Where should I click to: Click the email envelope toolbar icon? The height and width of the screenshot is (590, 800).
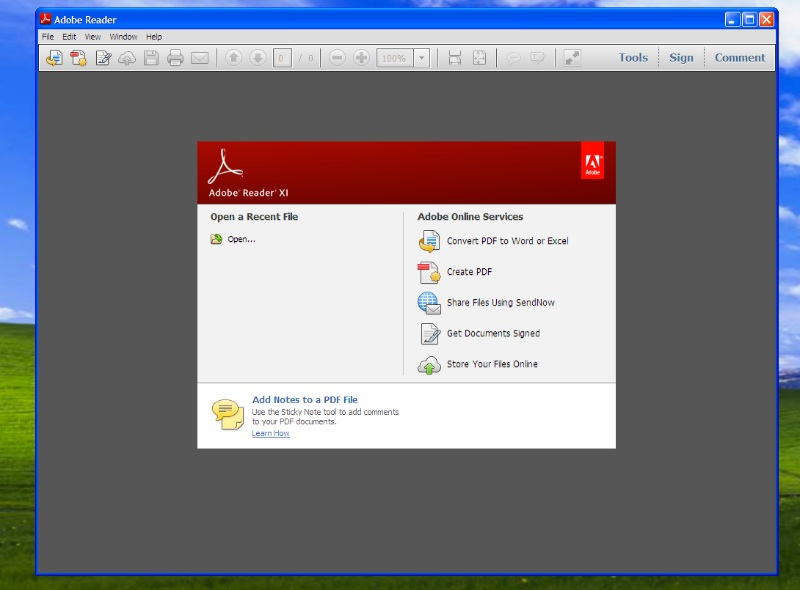(200, 58)
